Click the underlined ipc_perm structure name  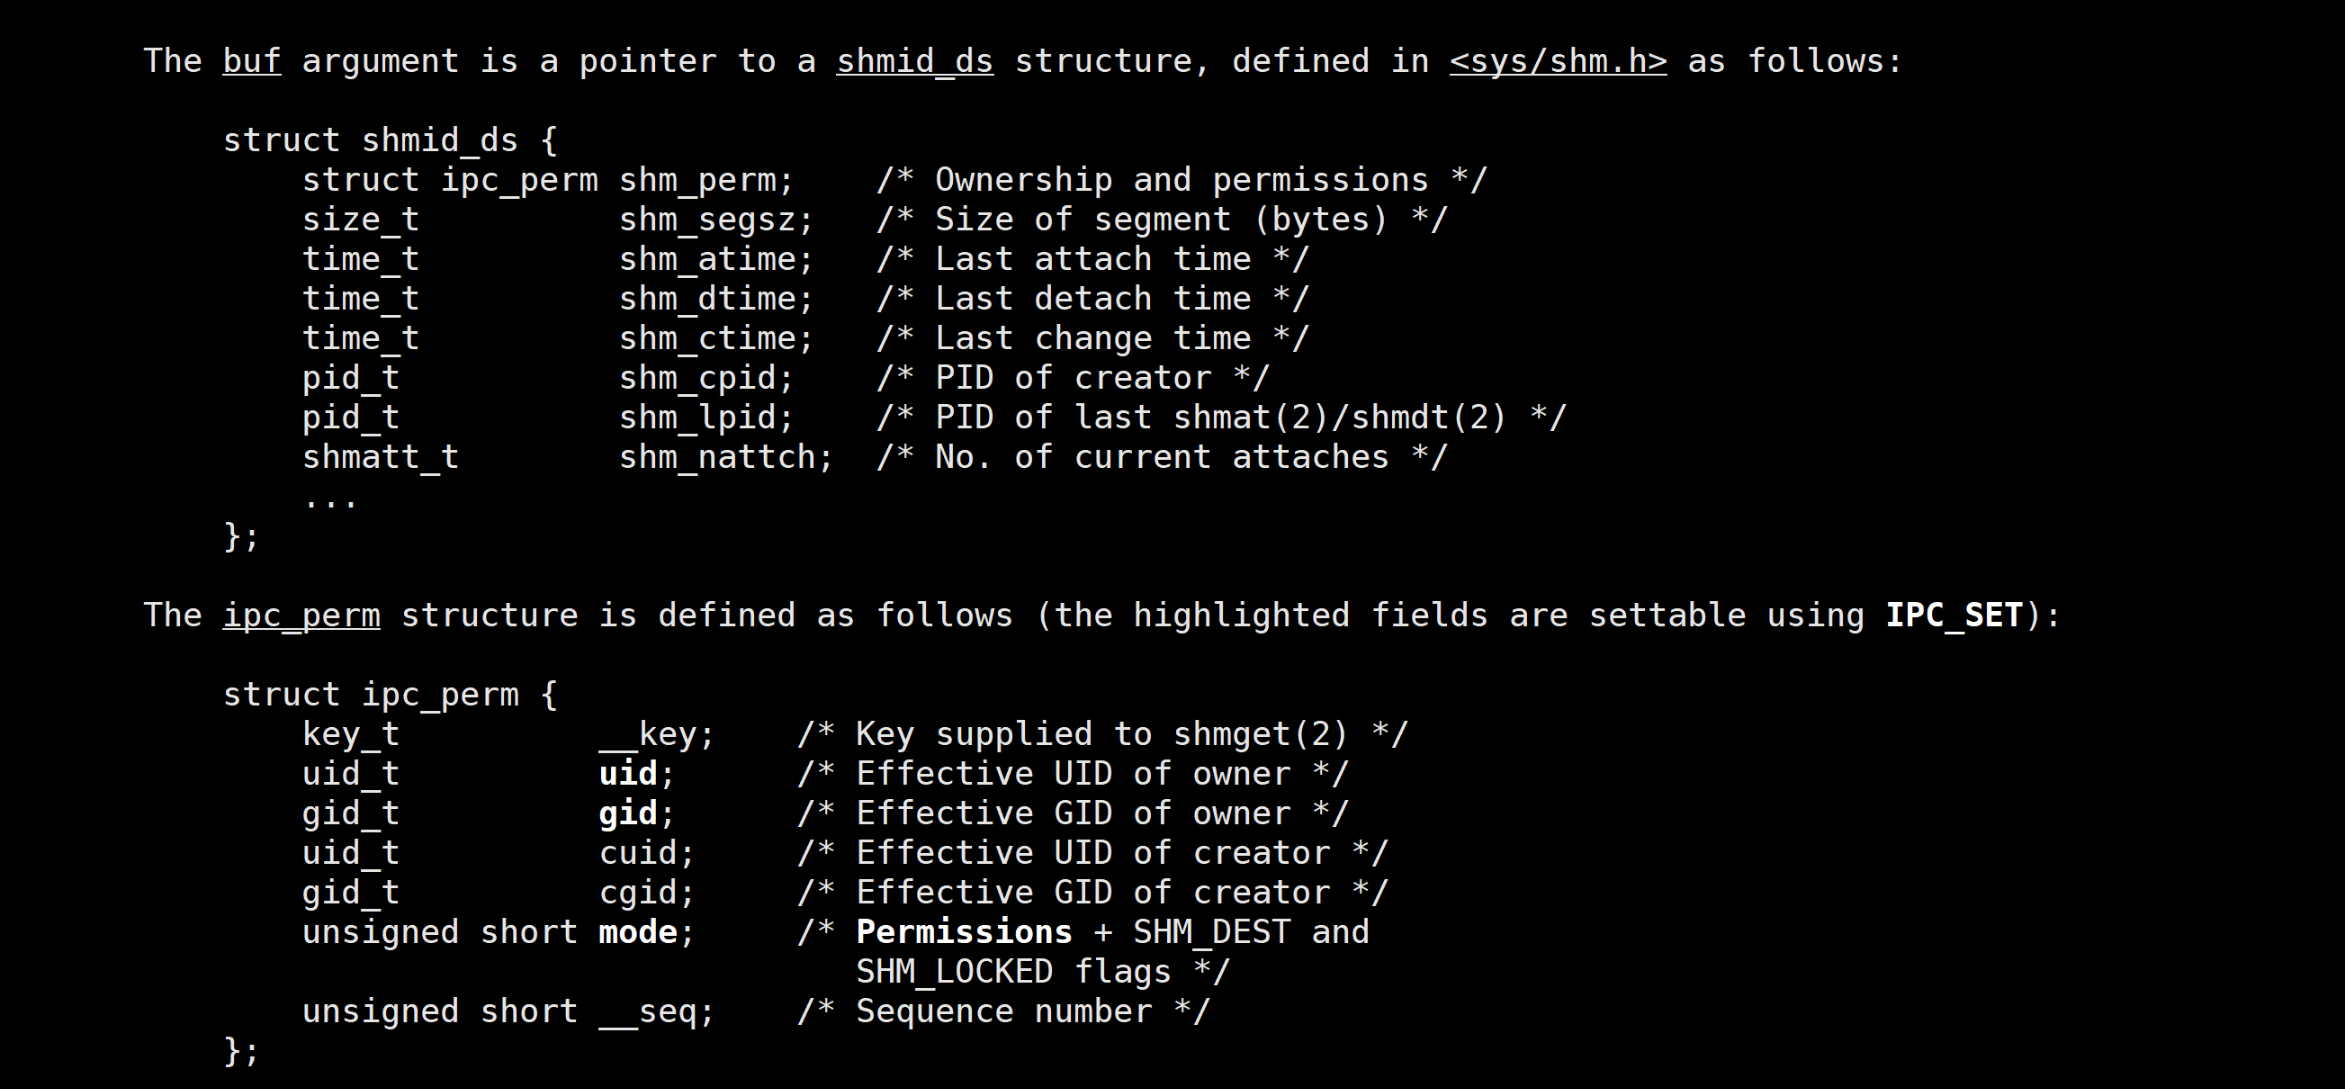click(x=301, y=615)
